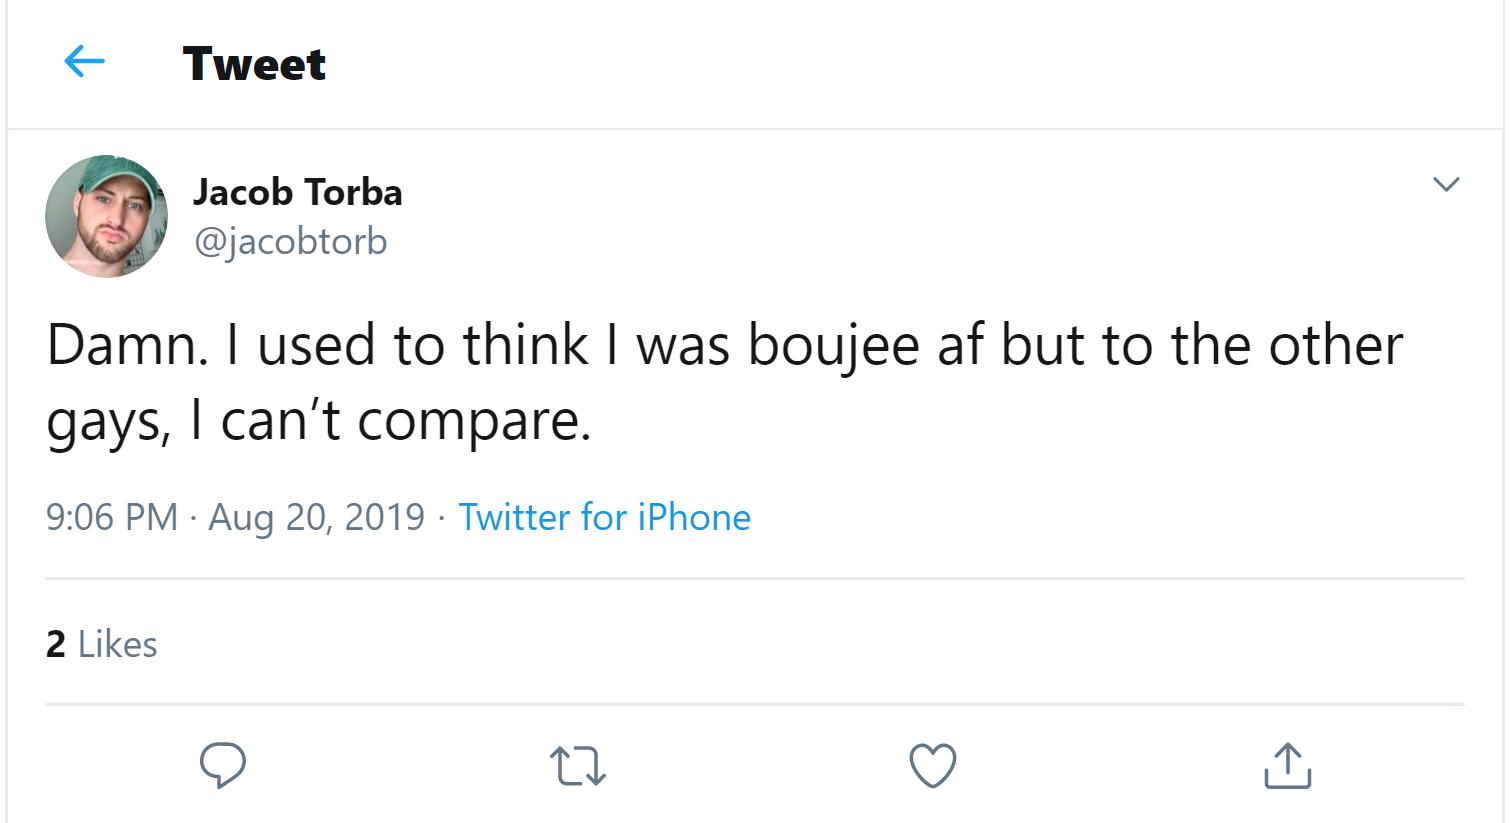The width and height of the screenshot is (1511, 823).
Task: Click the Tweet page header title
Action: 254,64
